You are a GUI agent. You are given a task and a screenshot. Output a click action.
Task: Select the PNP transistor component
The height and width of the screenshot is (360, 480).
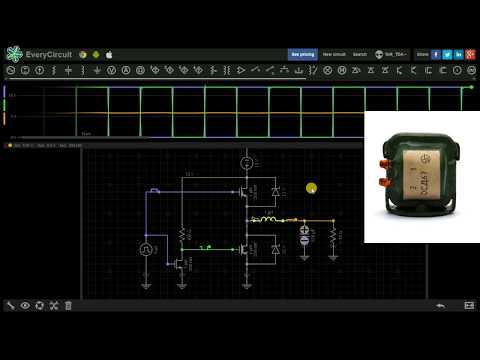414,70
